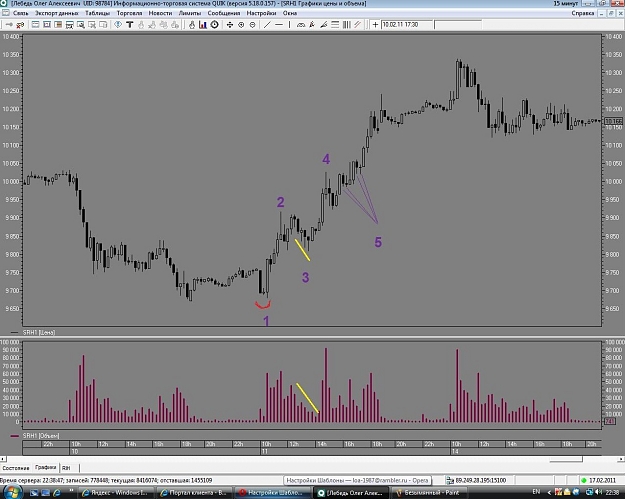The height and width of the screenshot is (499, 625).
Task: Open the Торговля menu
Action: tap(129, 13)
